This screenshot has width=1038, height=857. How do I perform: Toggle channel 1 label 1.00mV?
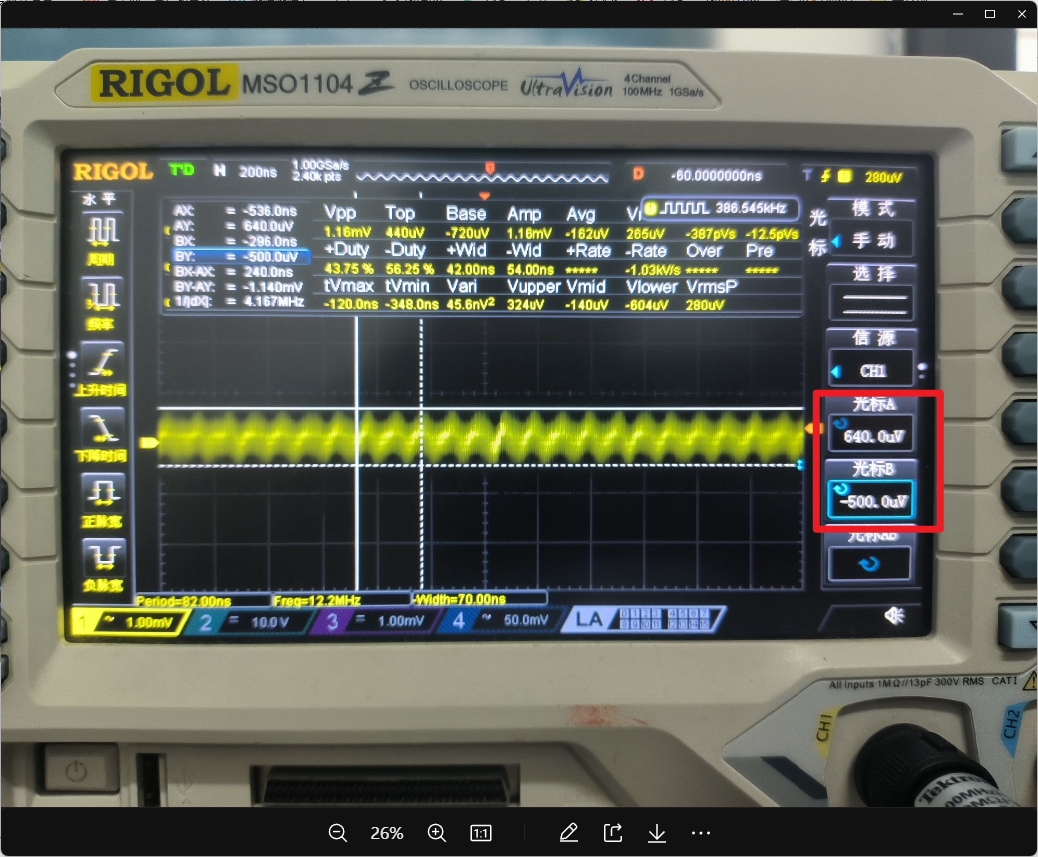(127, 622)
